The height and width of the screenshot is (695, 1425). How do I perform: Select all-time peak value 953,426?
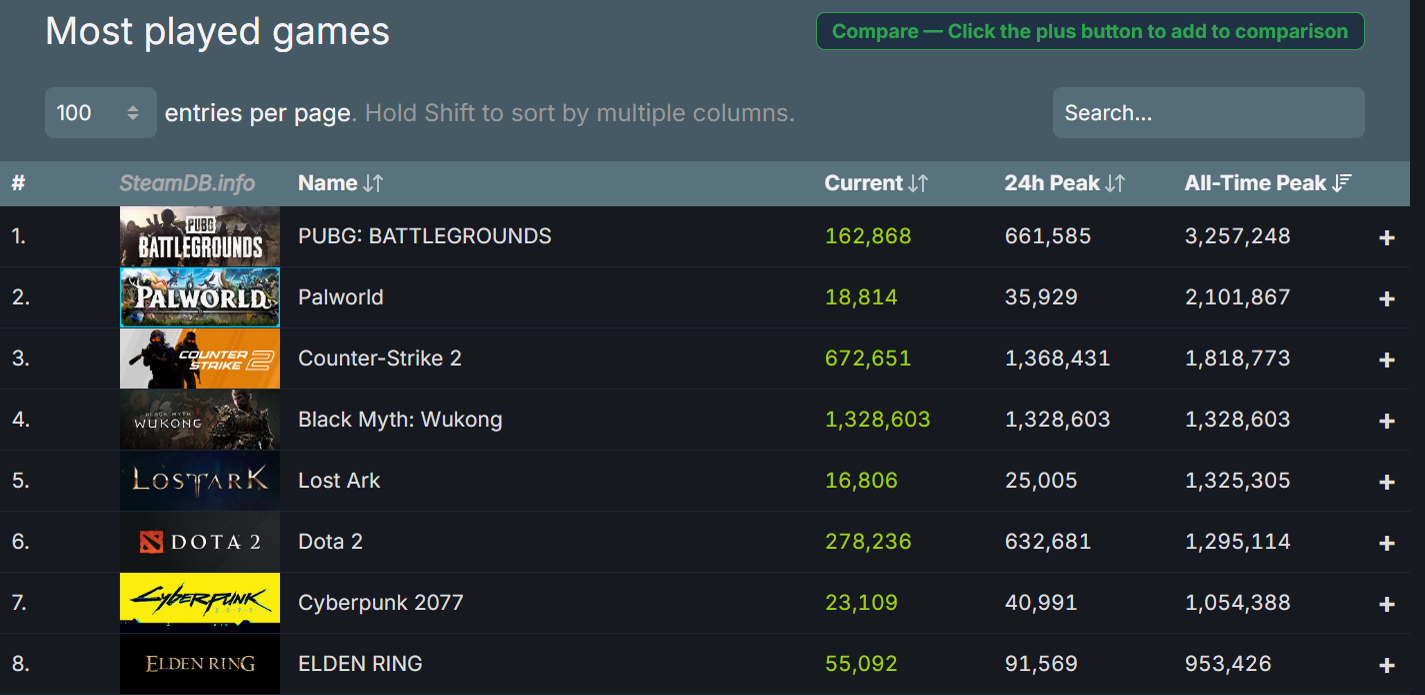(1228, 663)
